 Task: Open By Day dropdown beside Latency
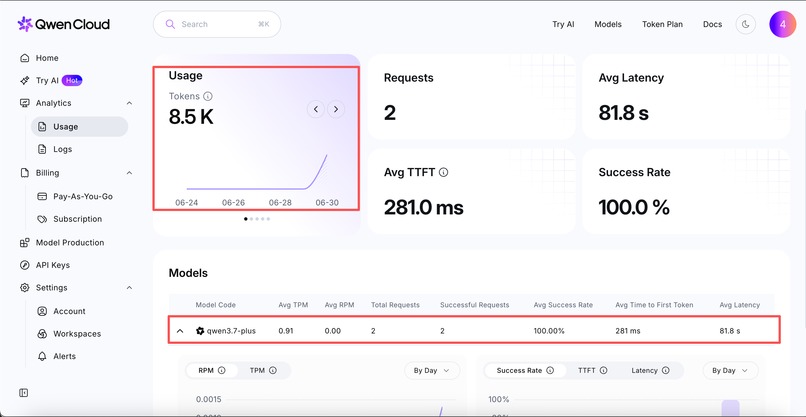coord(730,370)
